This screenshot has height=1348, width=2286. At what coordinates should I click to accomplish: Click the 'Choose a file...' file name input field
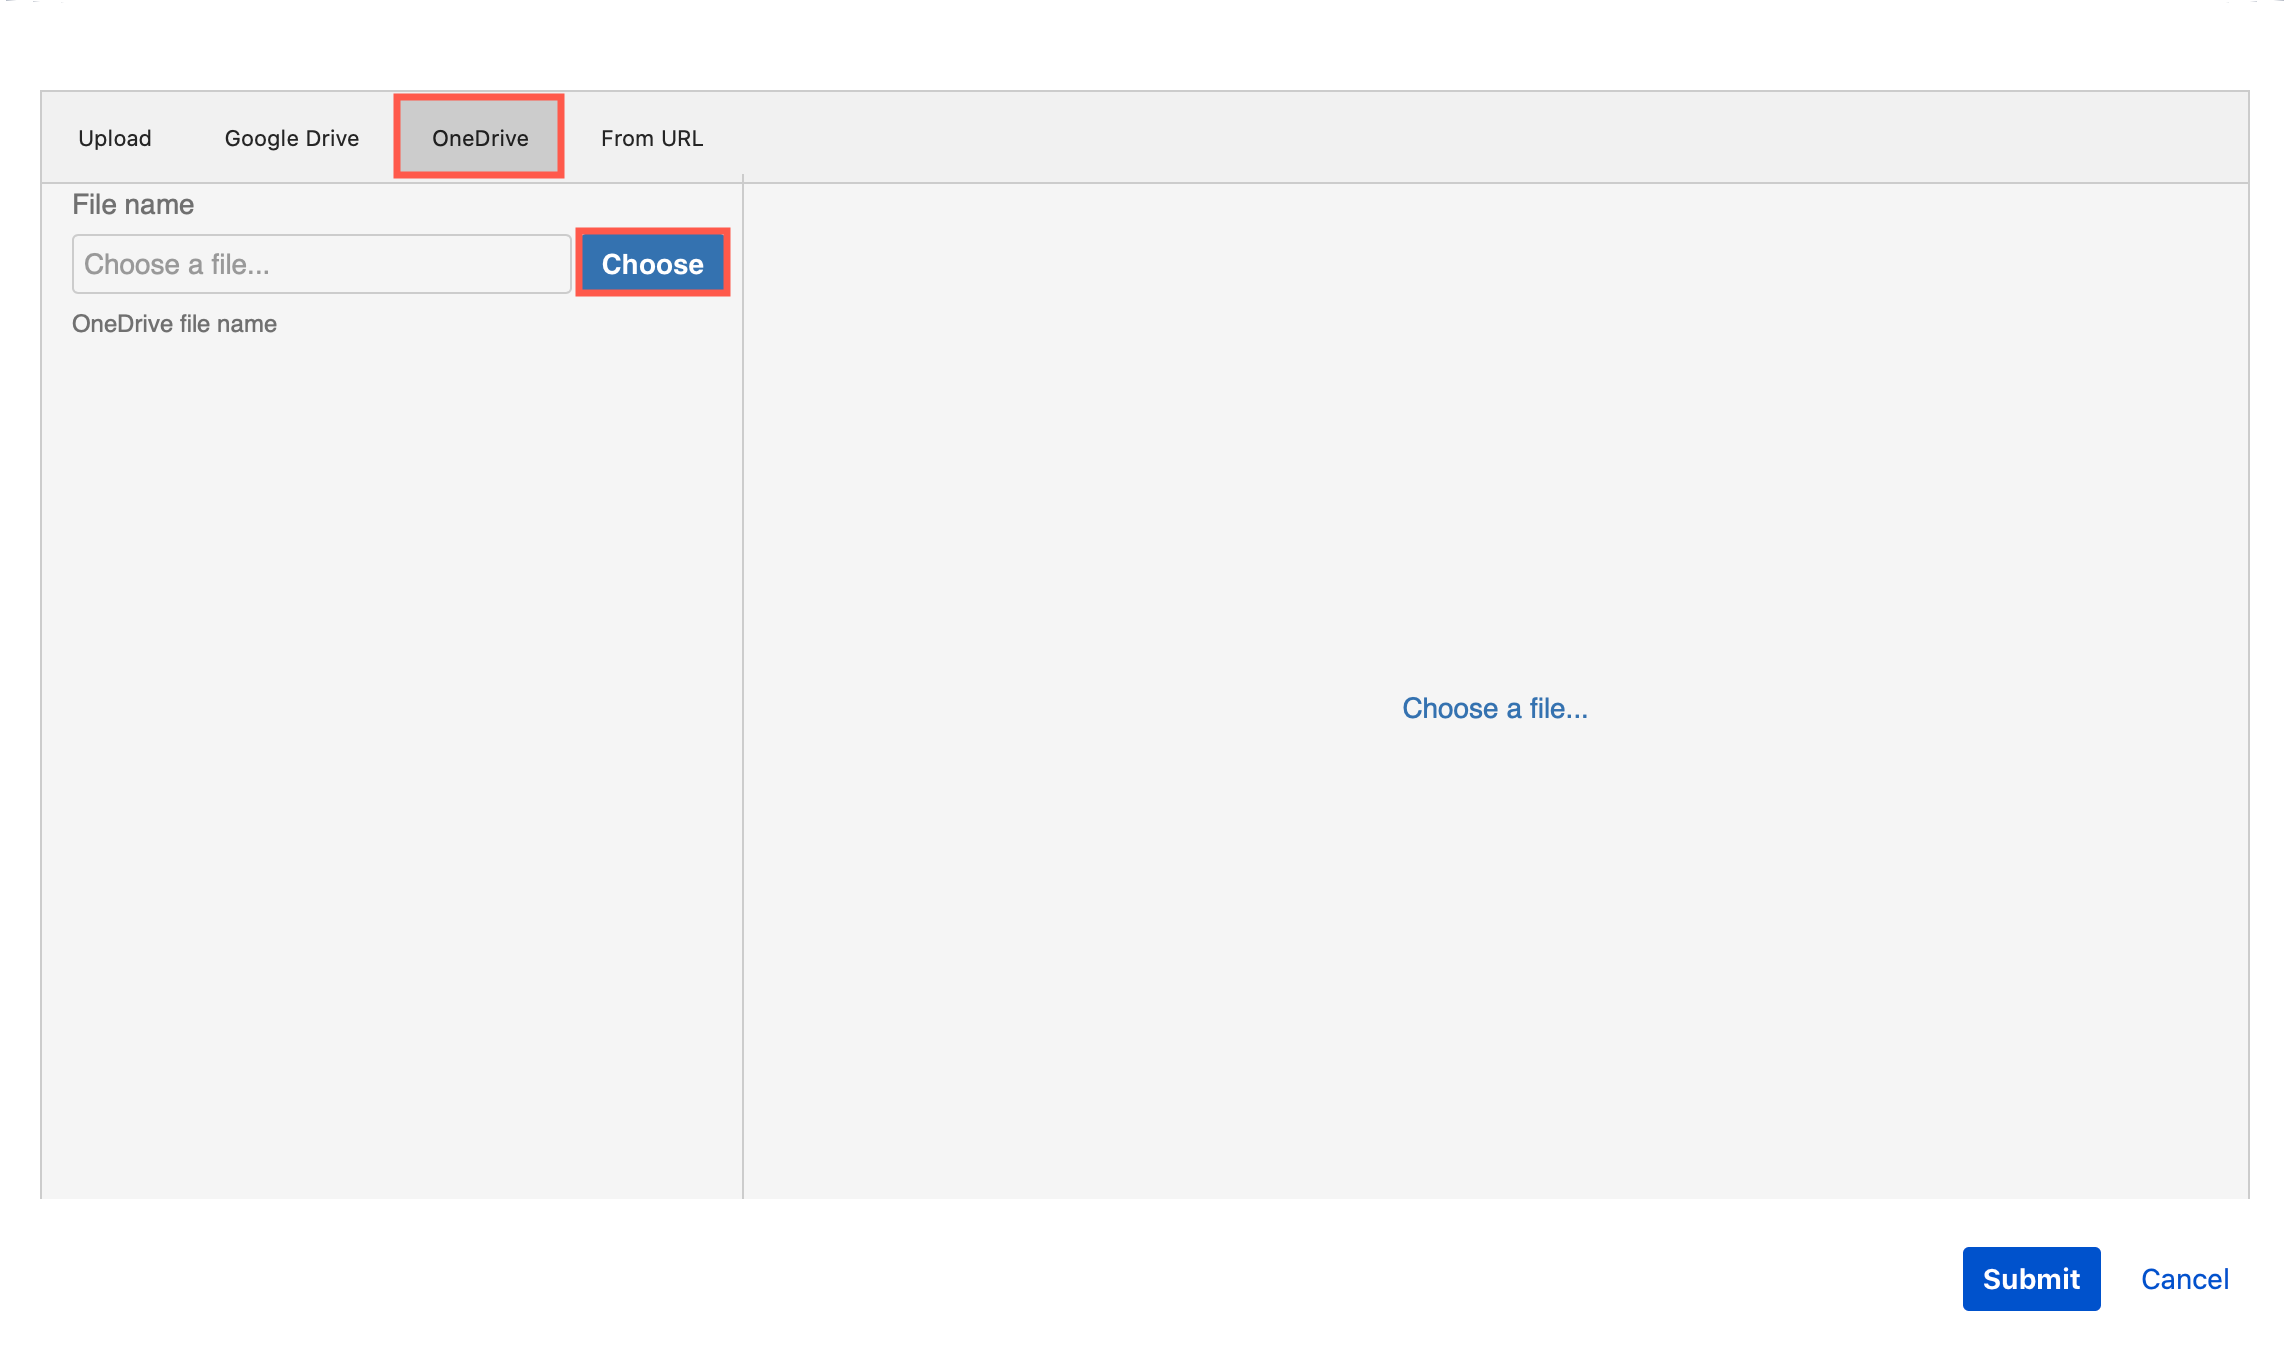(x=320, y=263)
